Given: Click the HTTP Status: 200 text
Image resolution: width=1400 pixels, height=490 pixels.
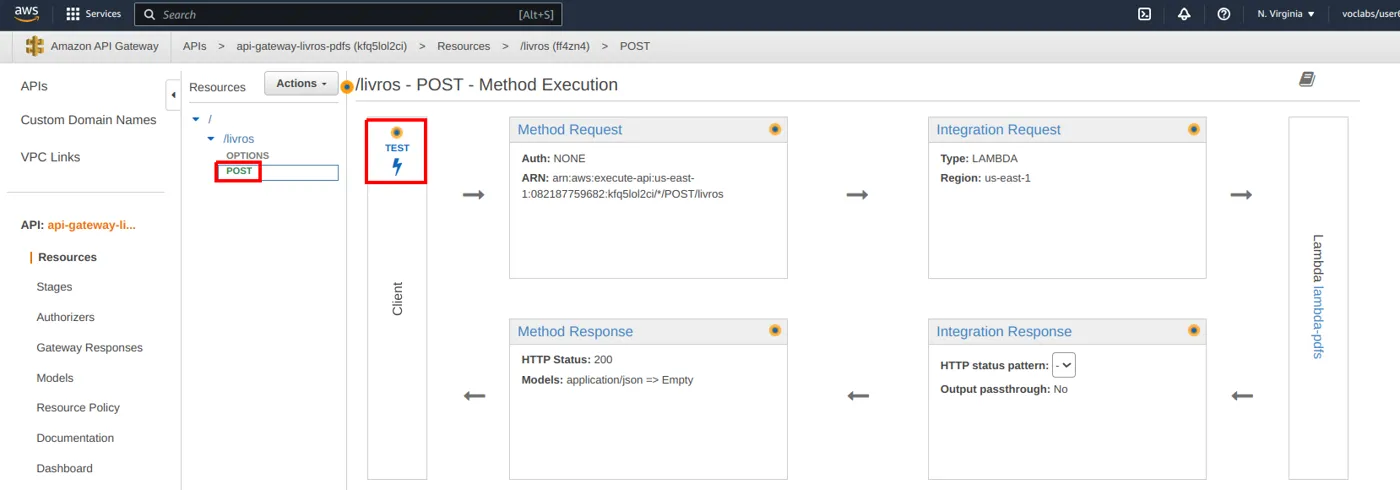Looking at the screenshot, I should tap(566, 360).
